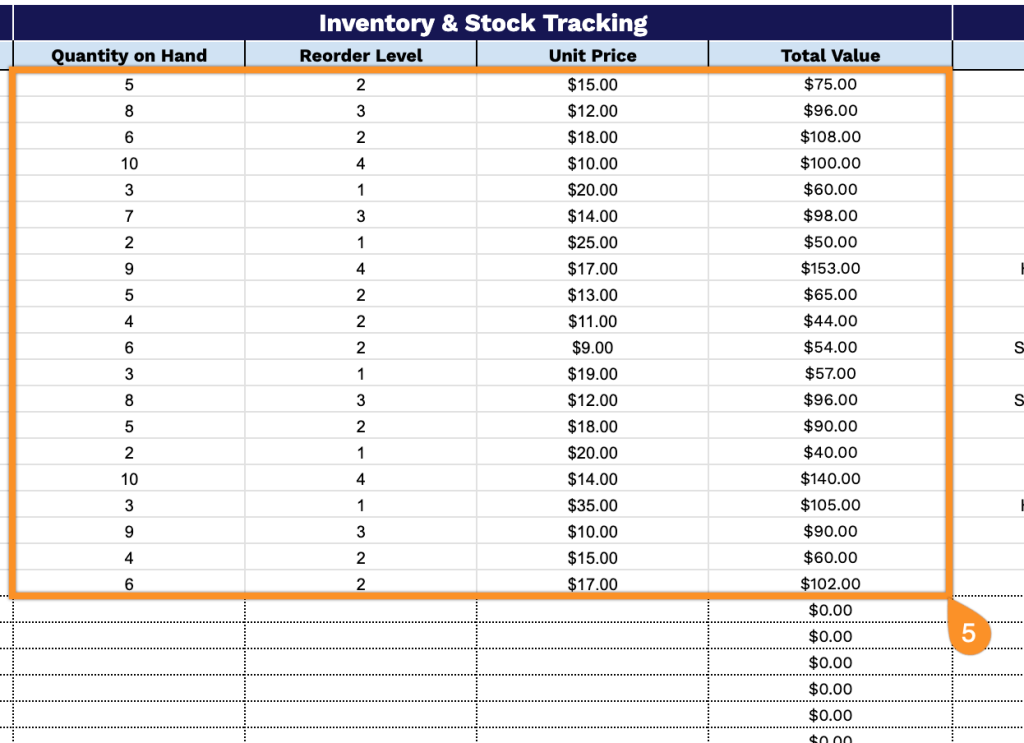Select the $35.00 unit price cell
The image size is (1024, 743).
pos(592,505)
